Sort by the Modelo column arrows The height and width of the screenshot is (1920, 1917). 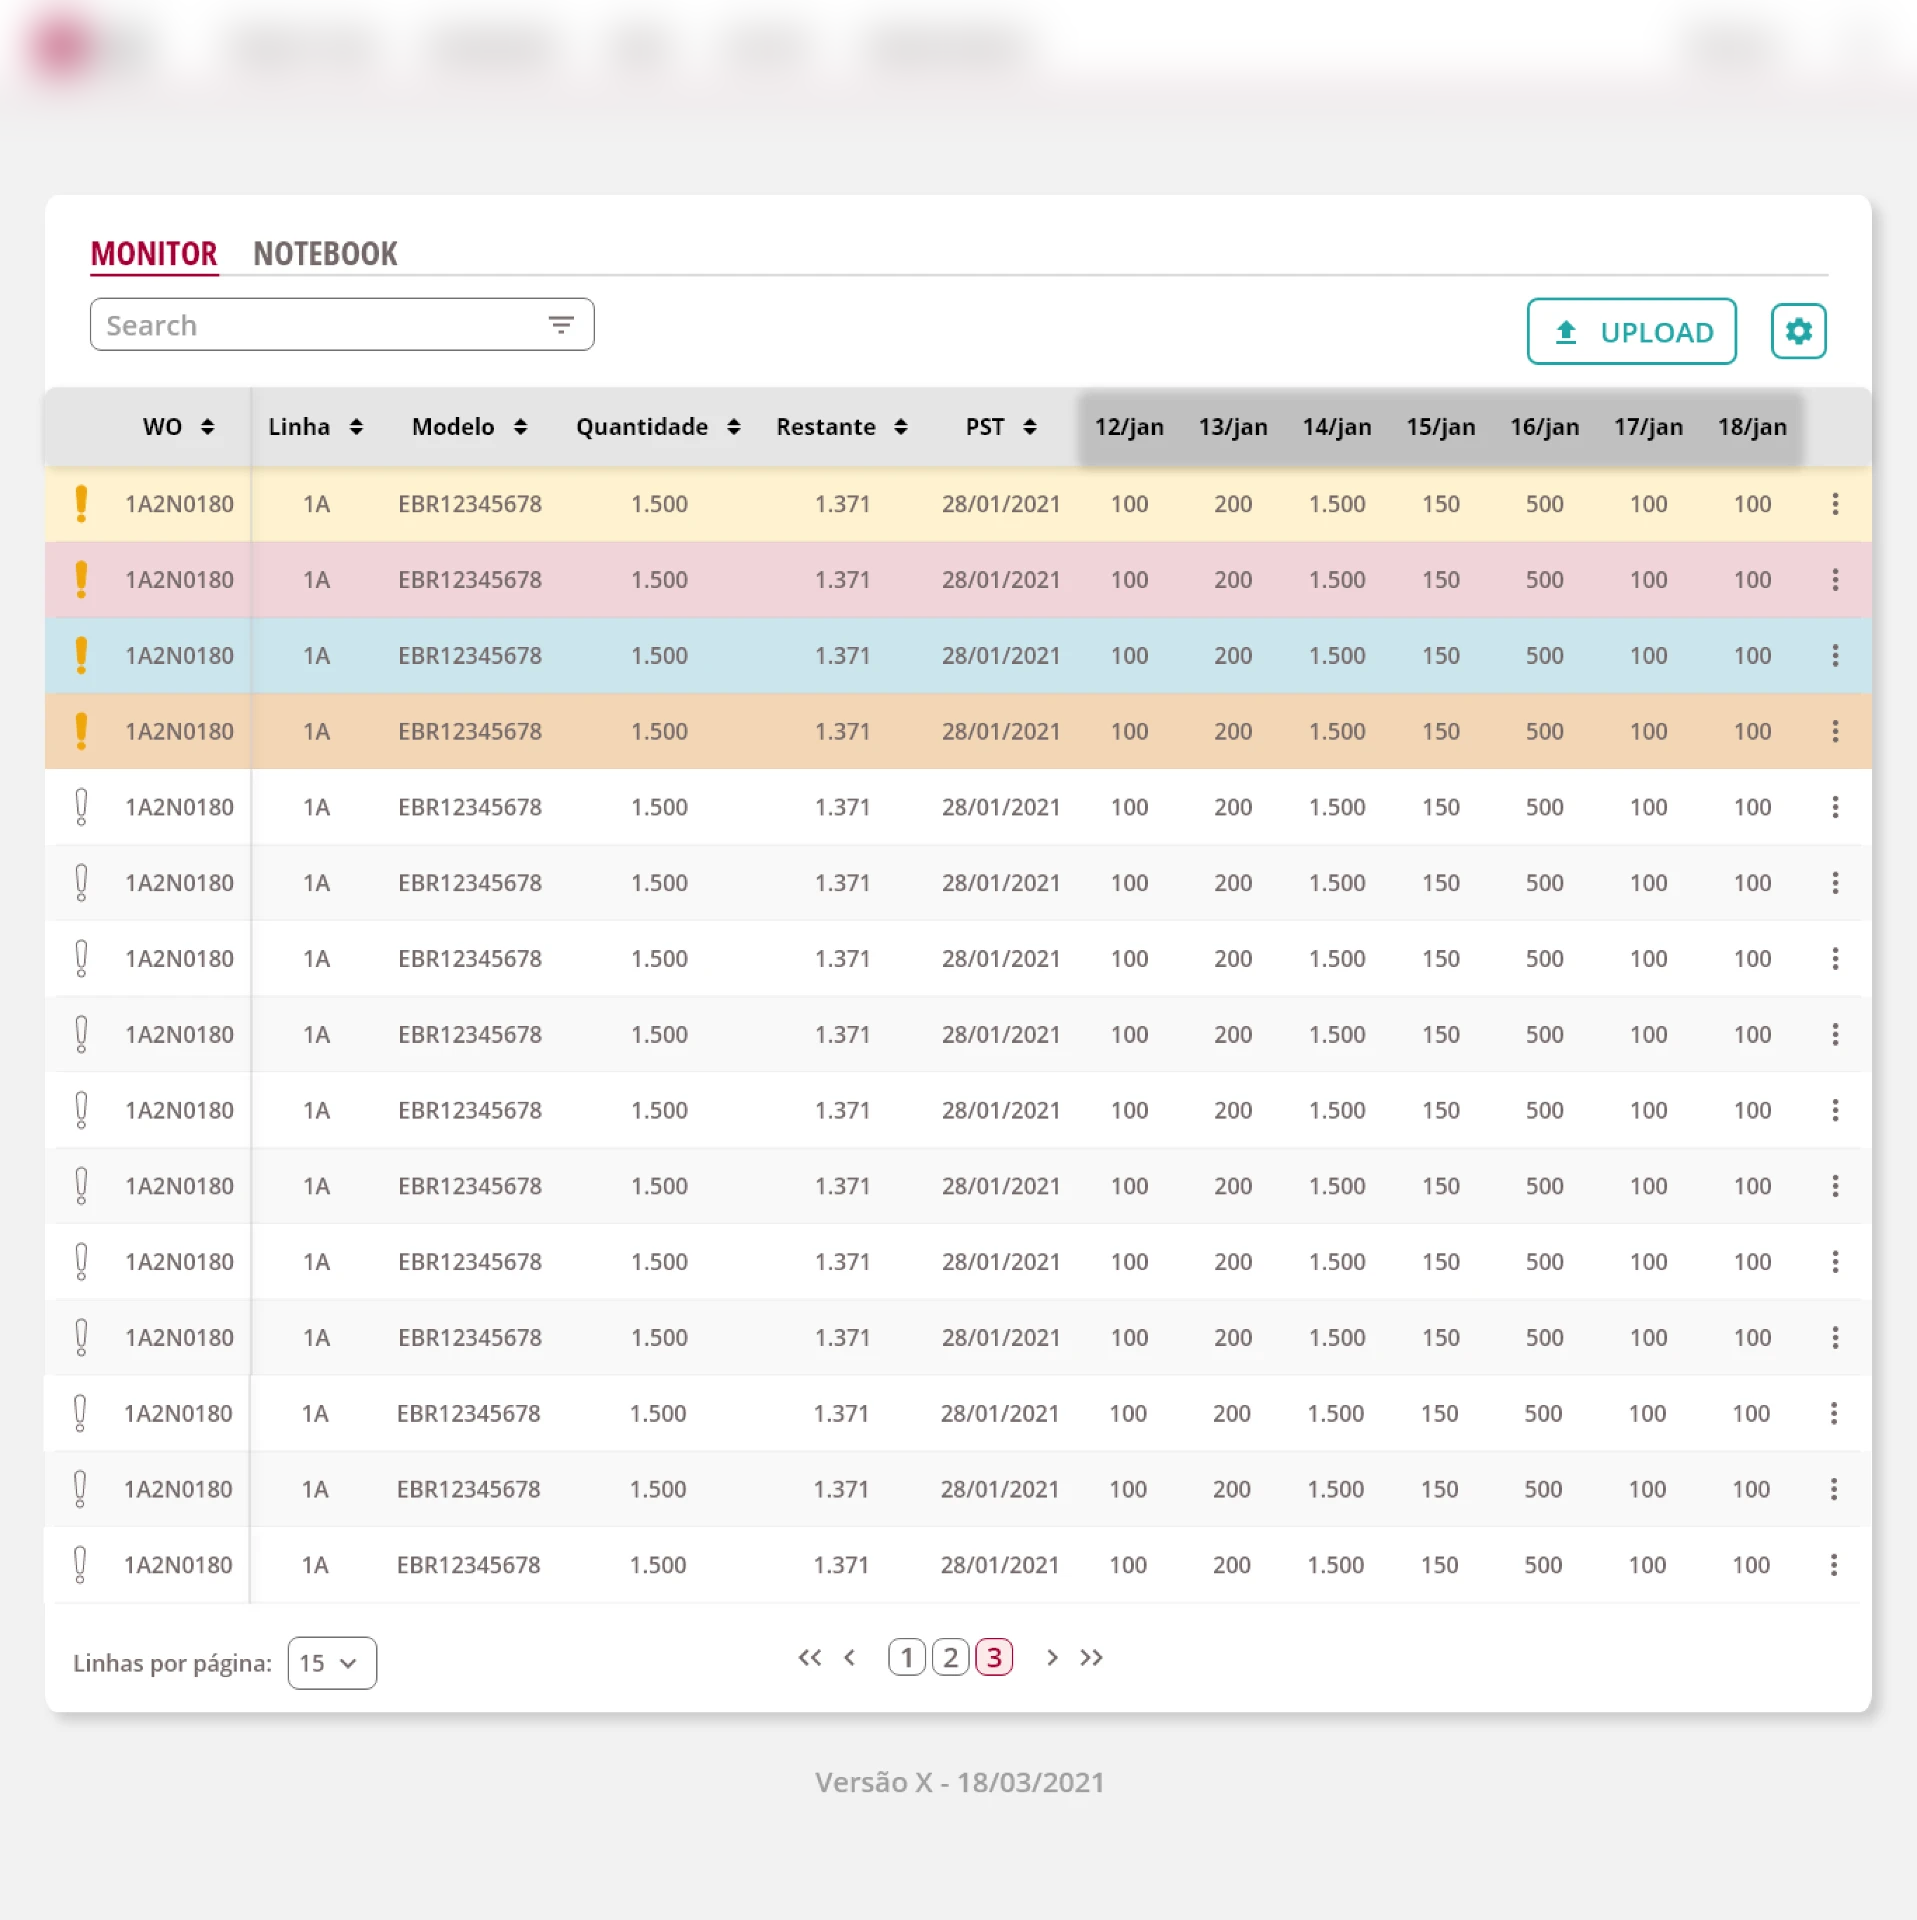[x=520, y=427]
